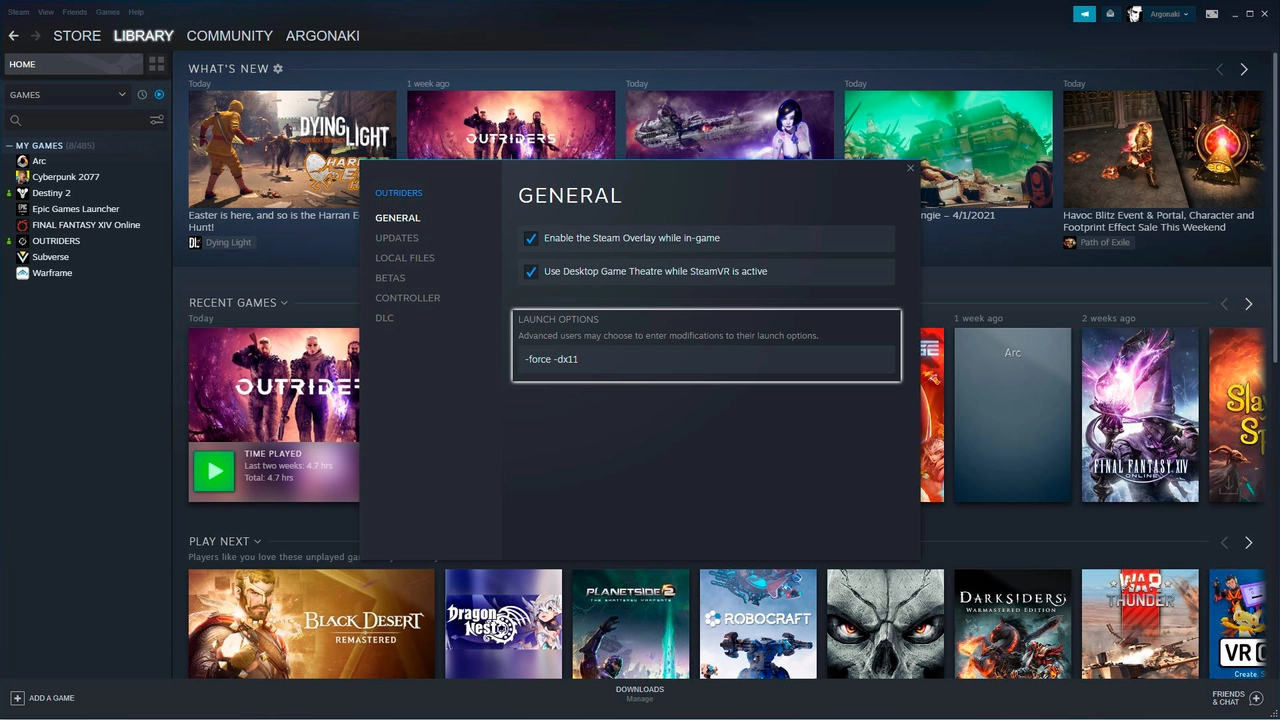The width and height of the screenshot is (1280, 720).
Task: Click the Argonaki profile avatar
Action: 1134,14
